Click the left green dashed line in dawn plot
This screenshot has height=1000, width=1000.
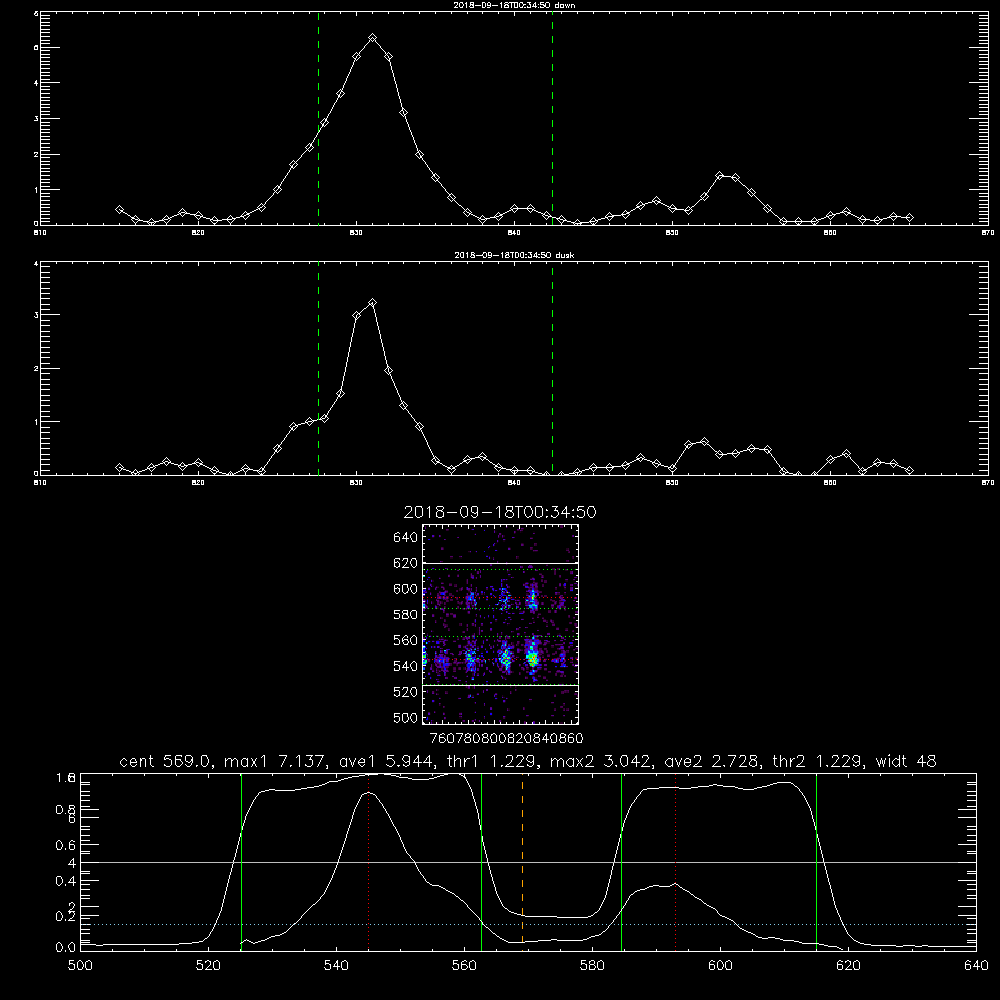(318, 118)
